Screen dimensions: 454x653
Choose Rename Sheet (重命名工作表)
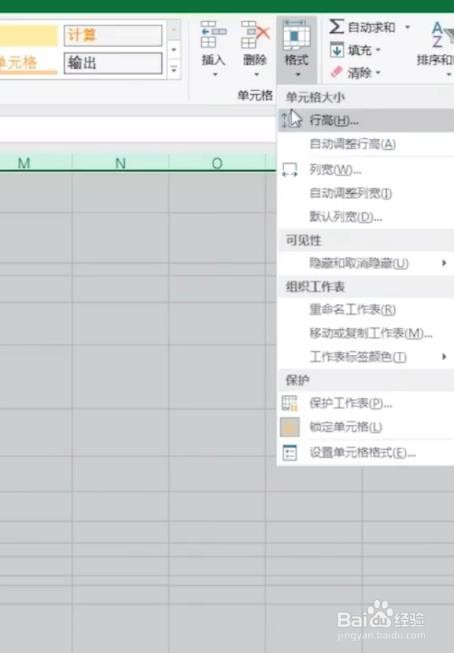(x=366, y=310)
